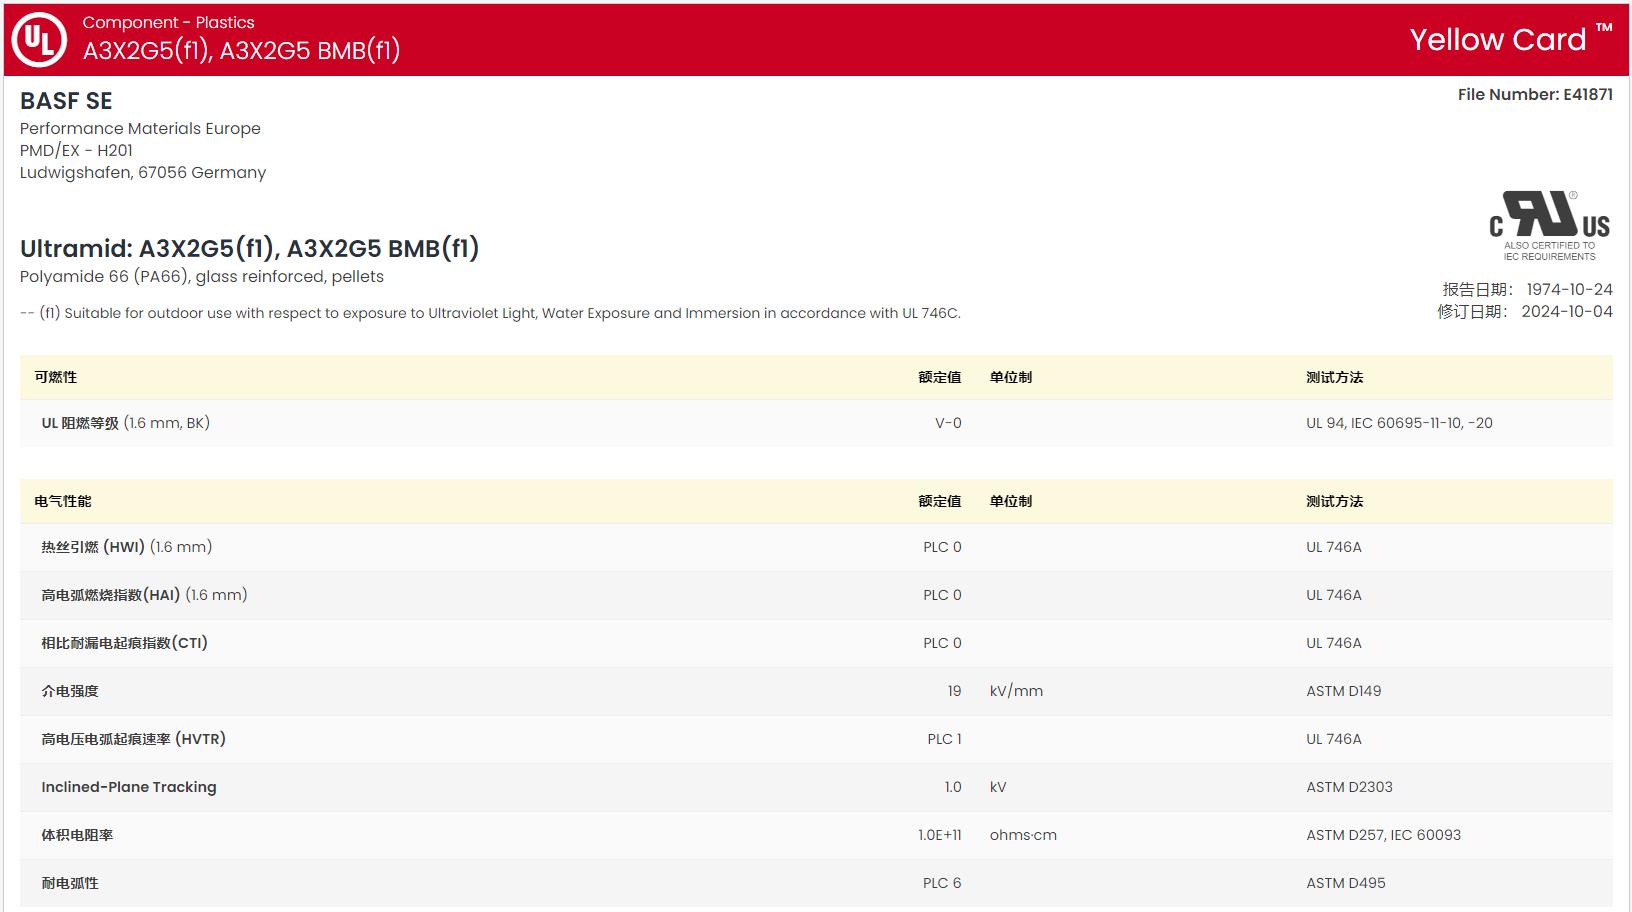Image resolution: width=1632 pixels, height=912 pixels.
Task: Click 'PLC 1' HVTR value
Action: (944, 739)
